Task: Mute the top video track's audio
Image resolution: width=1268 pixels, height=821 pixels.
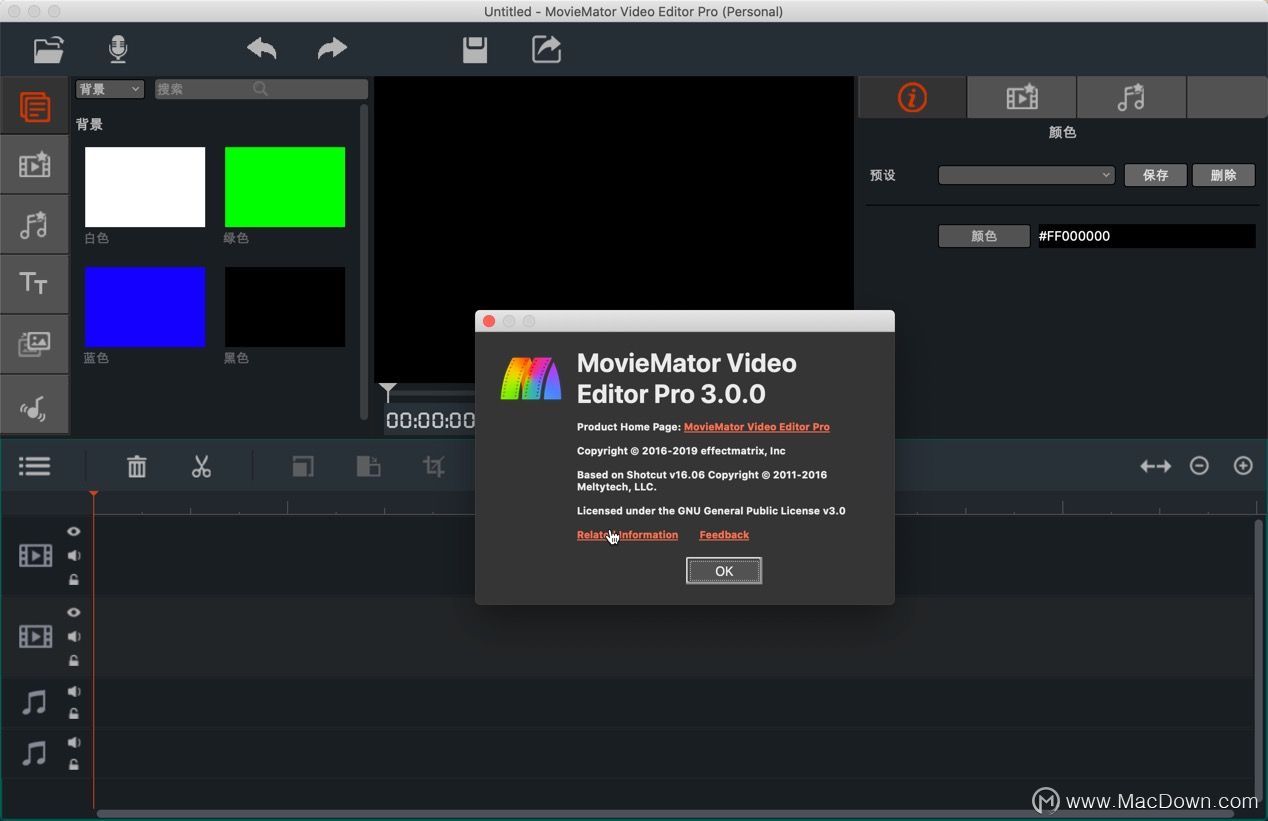Action: 73,556
